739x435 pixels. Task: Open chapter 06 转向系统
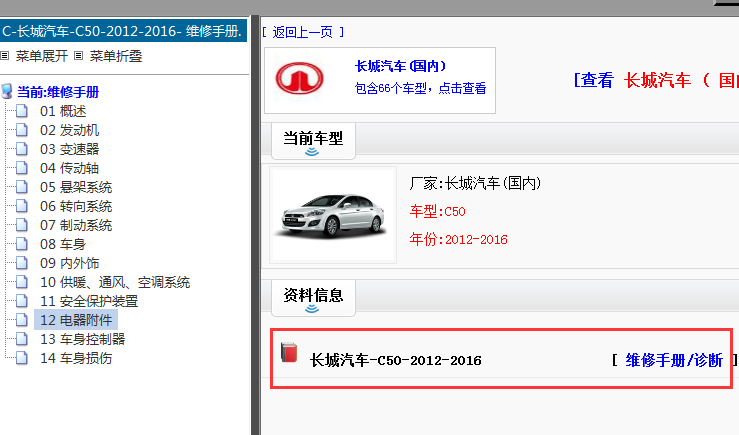76,206
